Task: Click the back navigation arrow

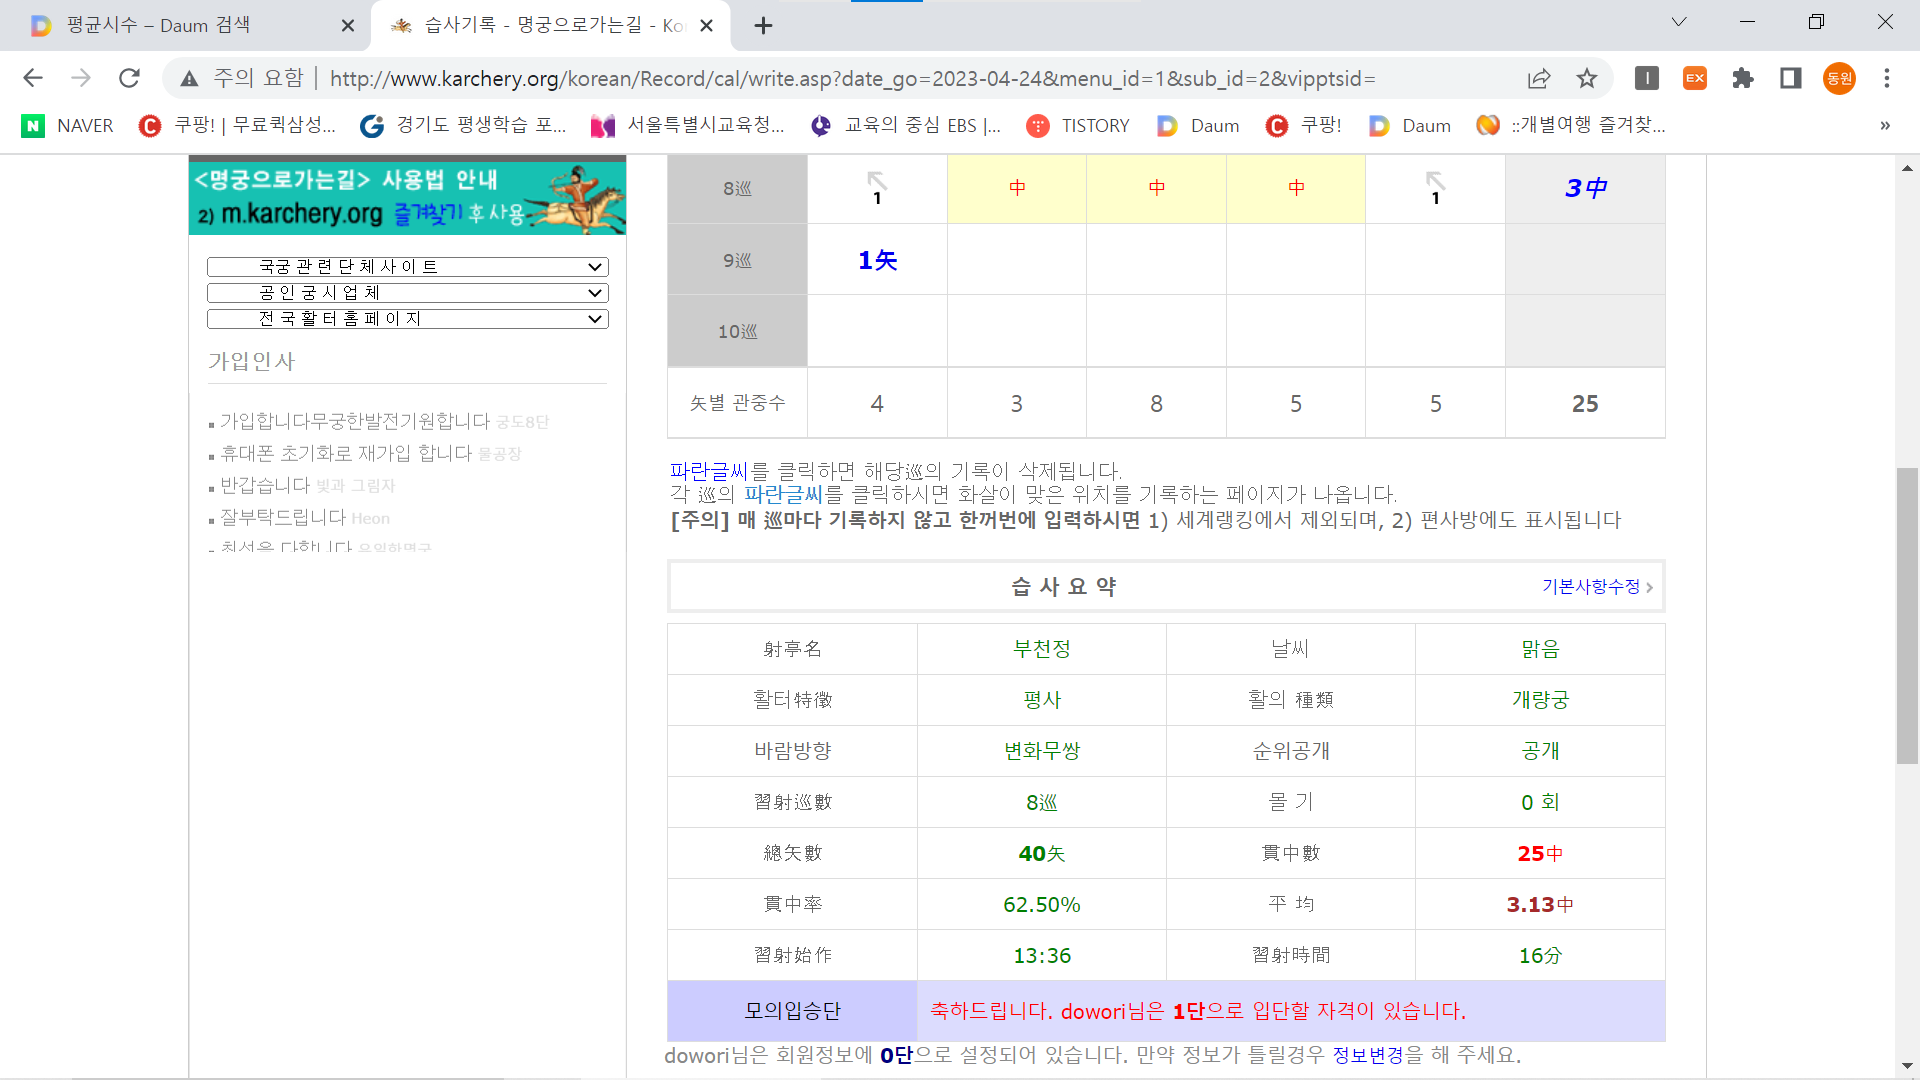Action: (x=33, y=78)
